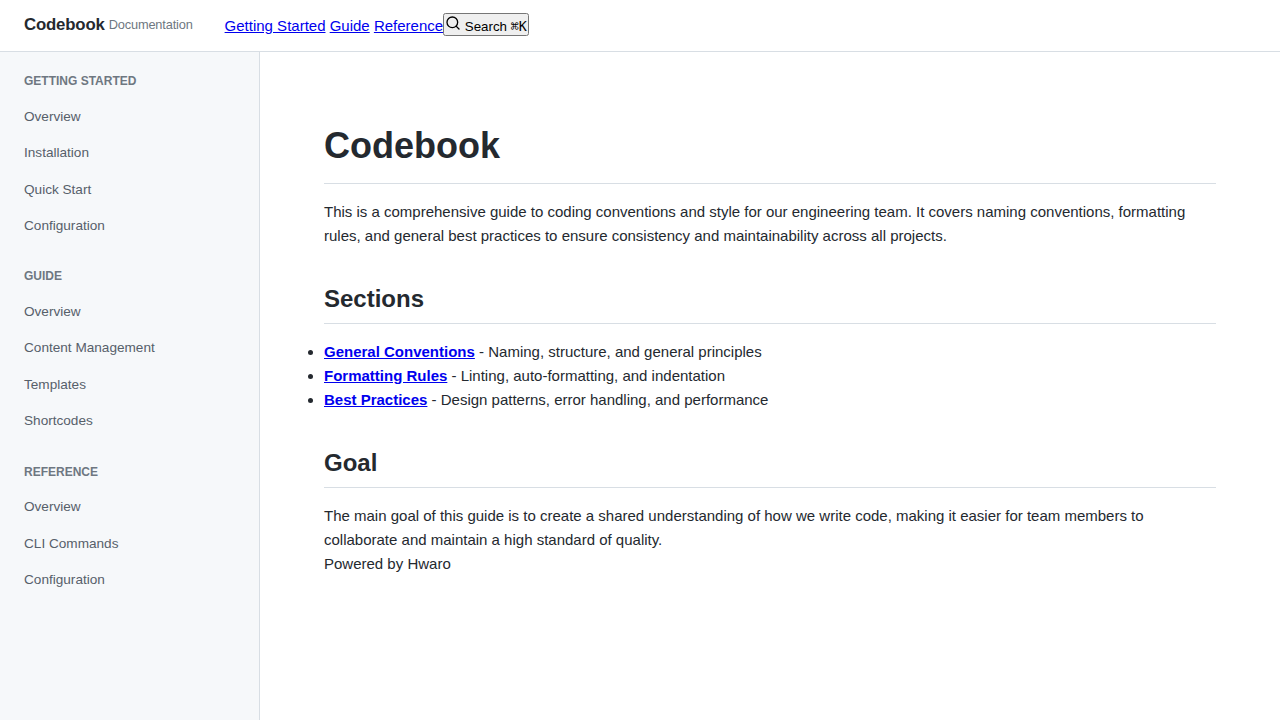
Task: Open the Shortcodes page
Action: (x=58, y=420)
